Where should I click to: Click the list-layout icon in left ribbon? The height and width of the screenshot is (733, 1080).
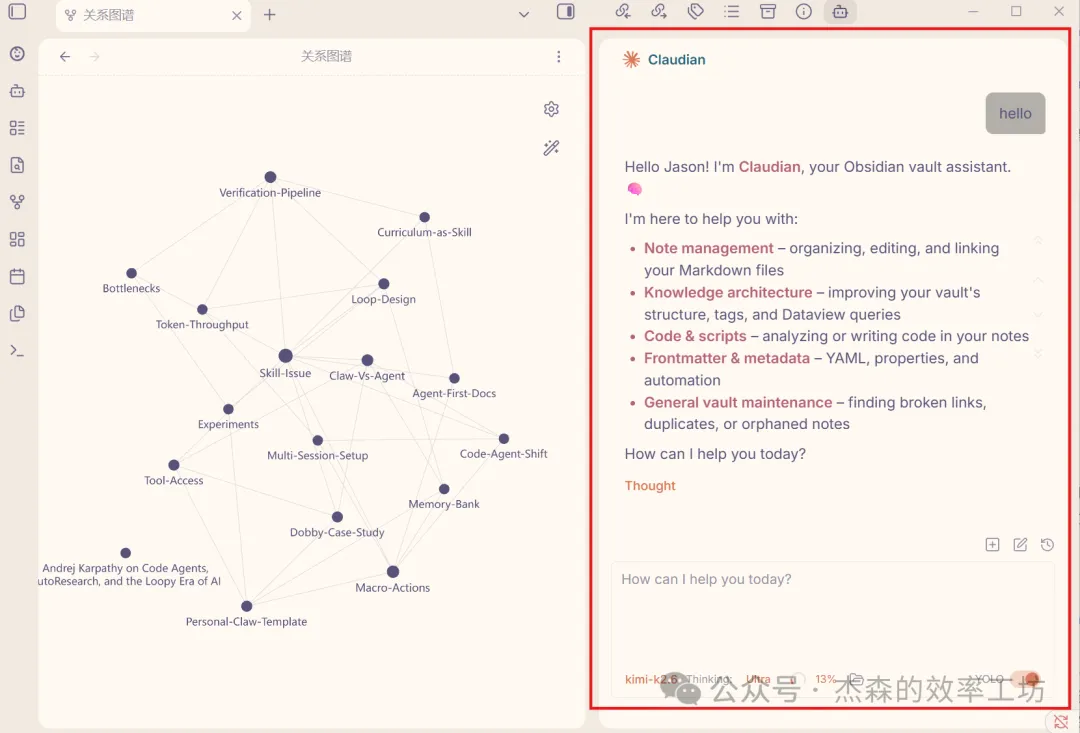tap(17, 128)
